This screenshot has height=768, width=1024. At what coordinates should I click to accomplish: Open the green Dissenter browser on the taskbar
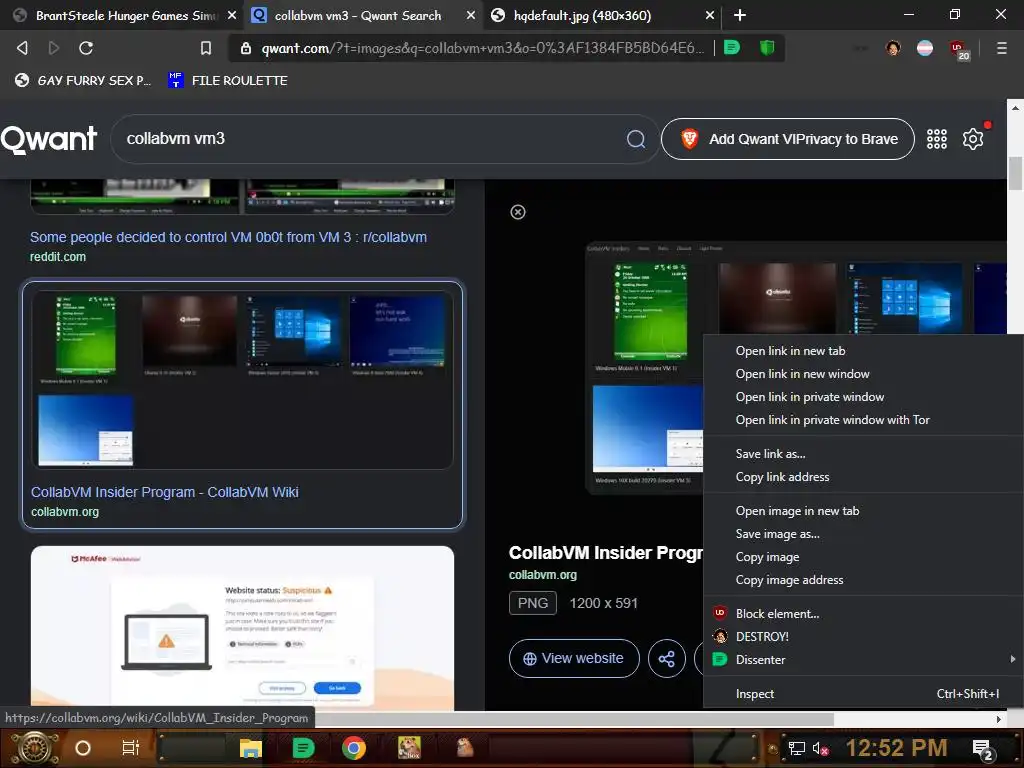(302, 748)
